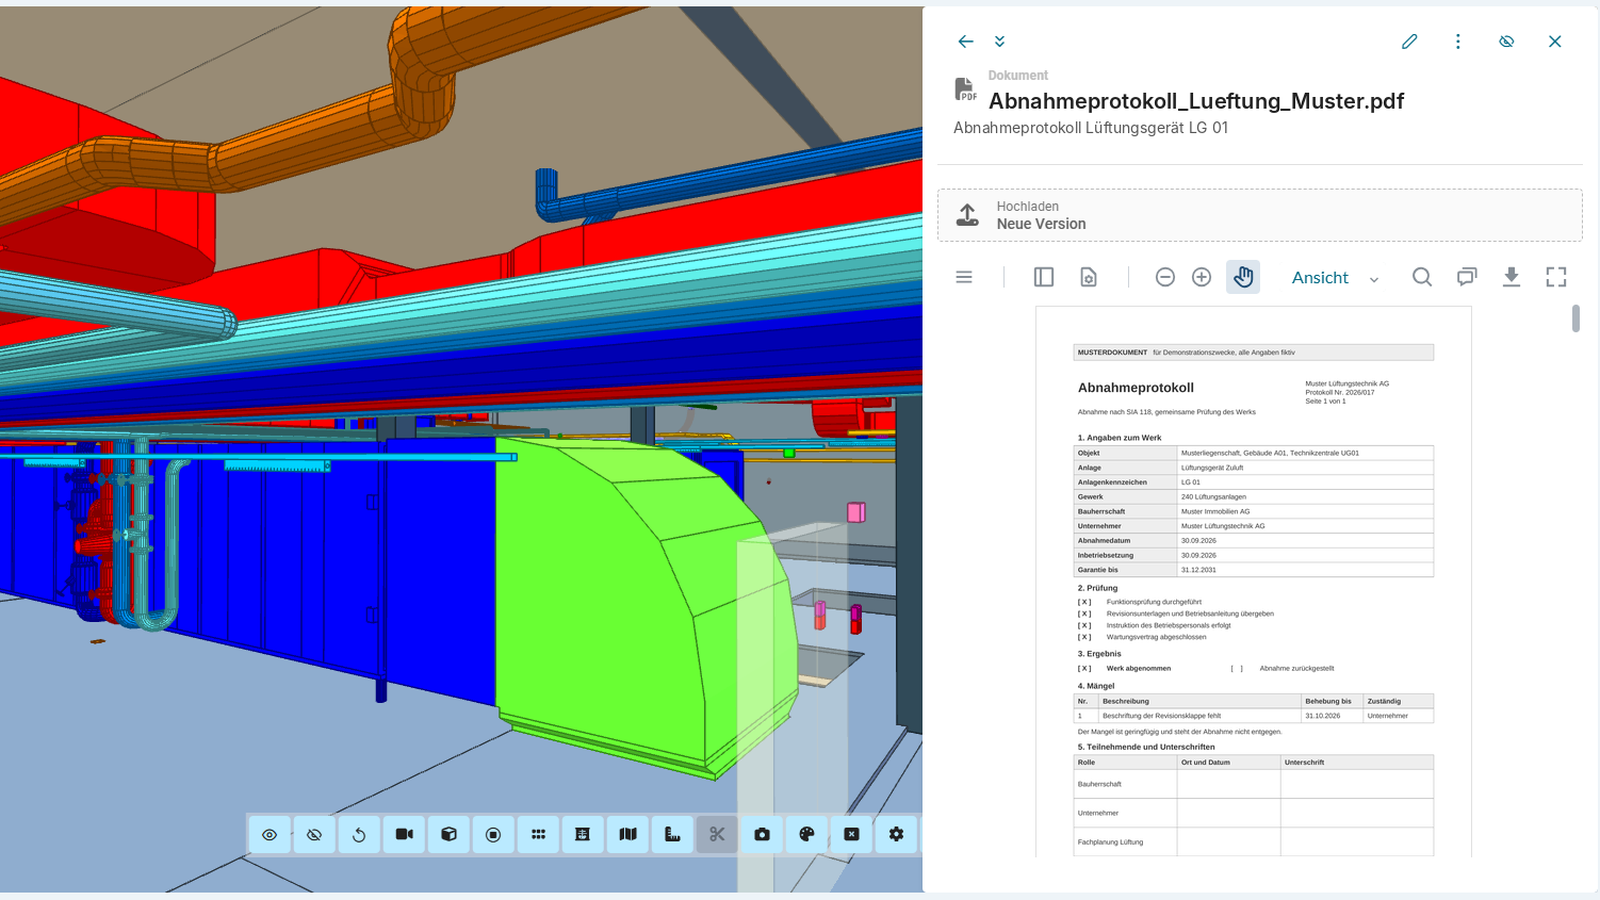Screen dimensions: 1600x900
Task: Click file name Abnahmeprotokoll_Lueftung_Muster.pdf
Action: 1196,101
